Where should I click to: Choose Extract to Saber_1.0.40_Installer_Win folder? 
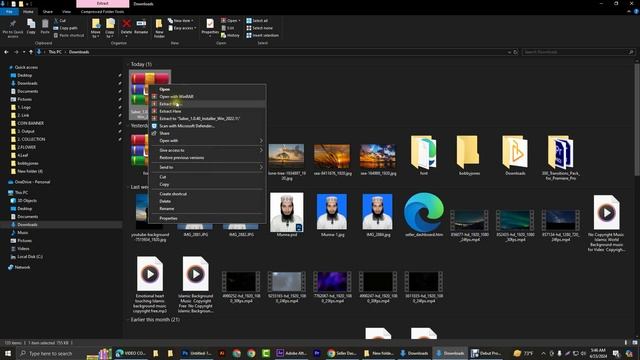[208, 119]
